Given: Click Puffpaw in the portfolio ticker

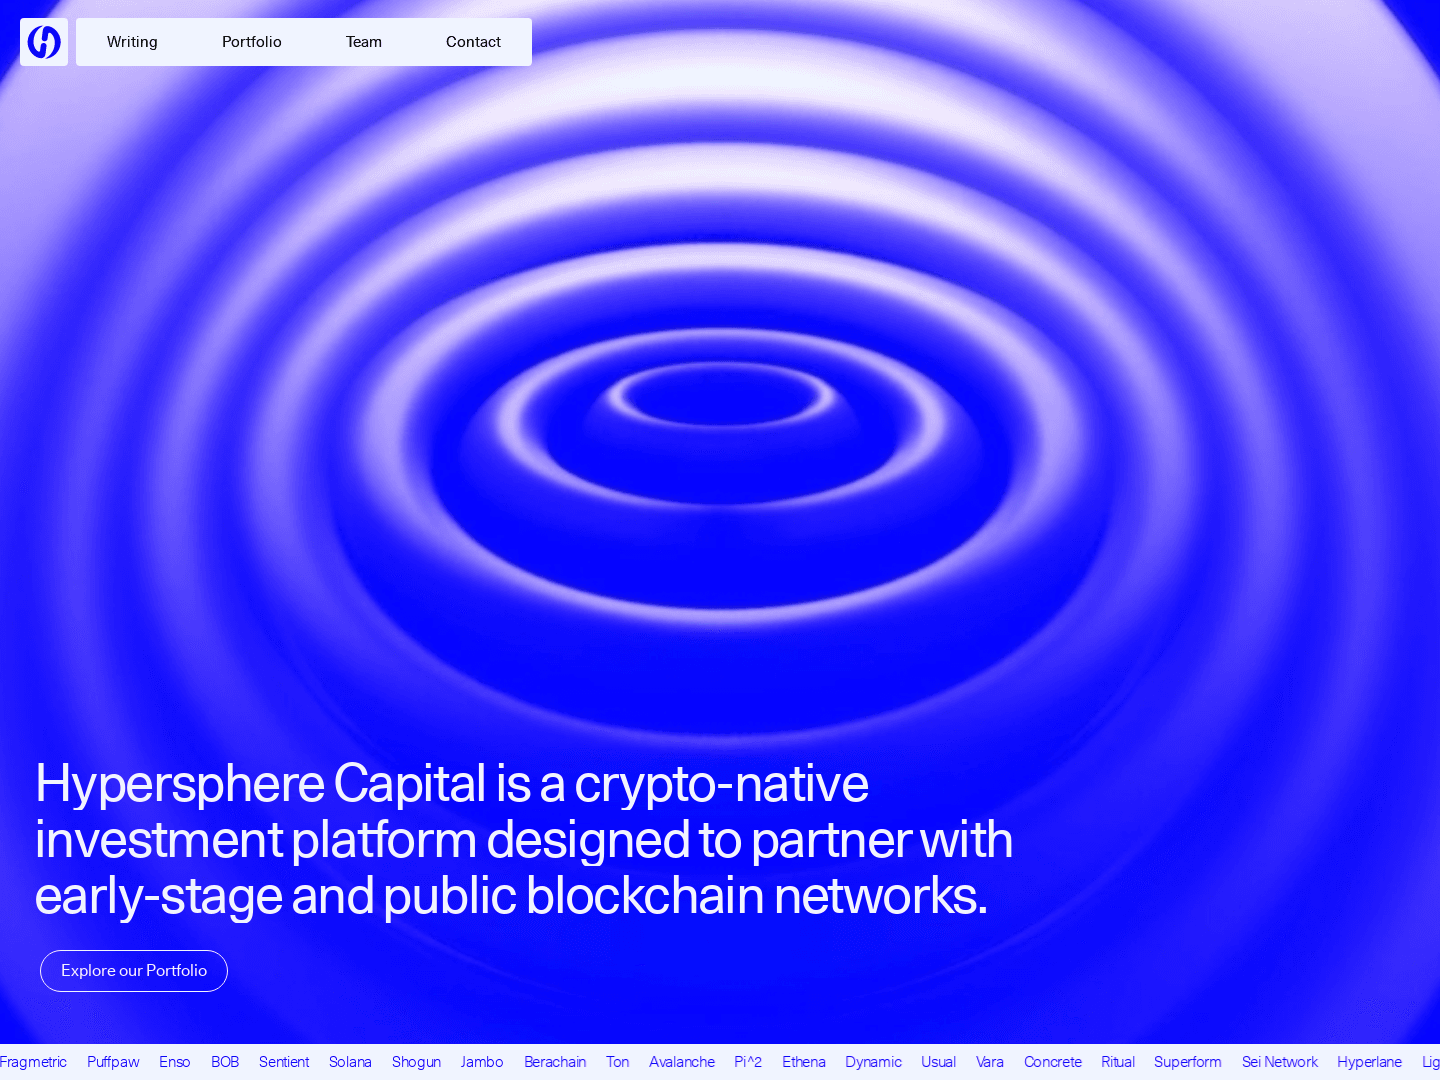Looking at the screenshot, I should (113, 1062).
